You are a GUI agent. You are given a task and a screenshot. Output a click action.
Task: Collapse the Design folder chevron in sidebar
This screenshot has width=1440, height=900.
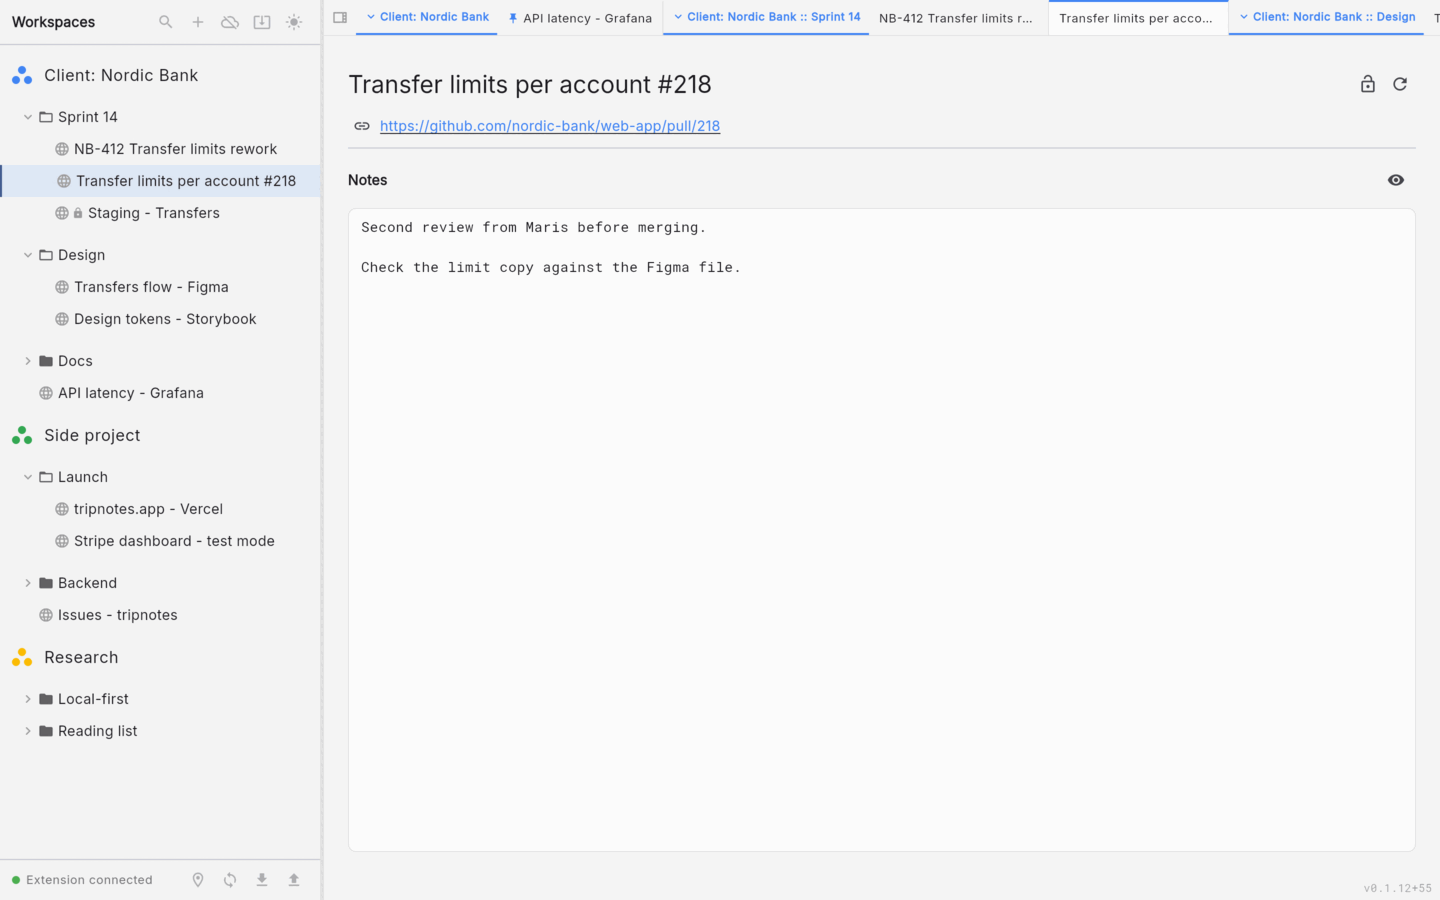coord(28,255)
